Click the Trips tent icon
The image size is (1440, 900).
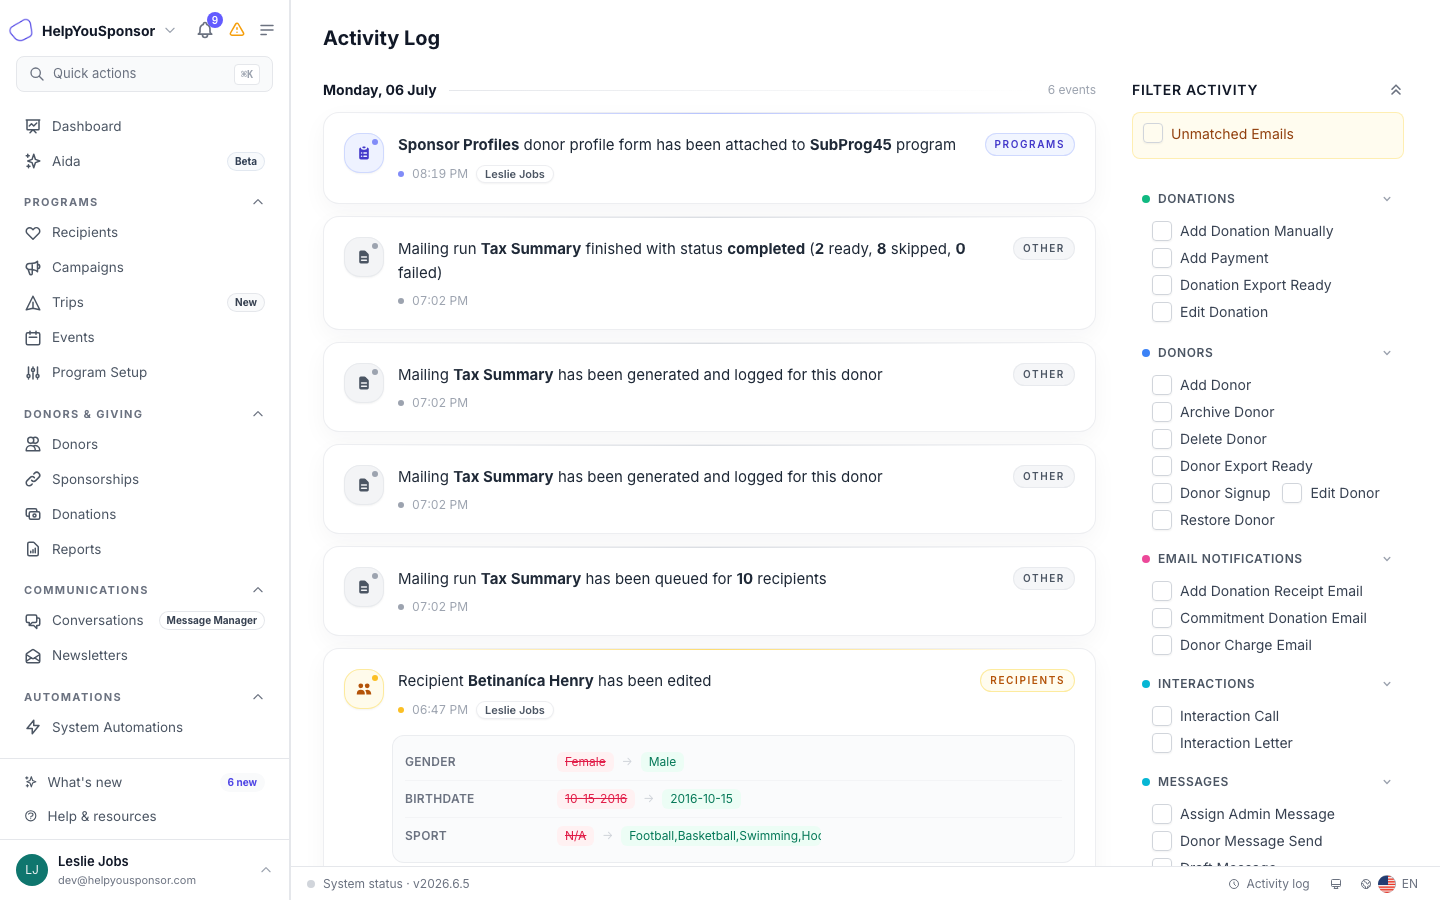click(33, 302)
